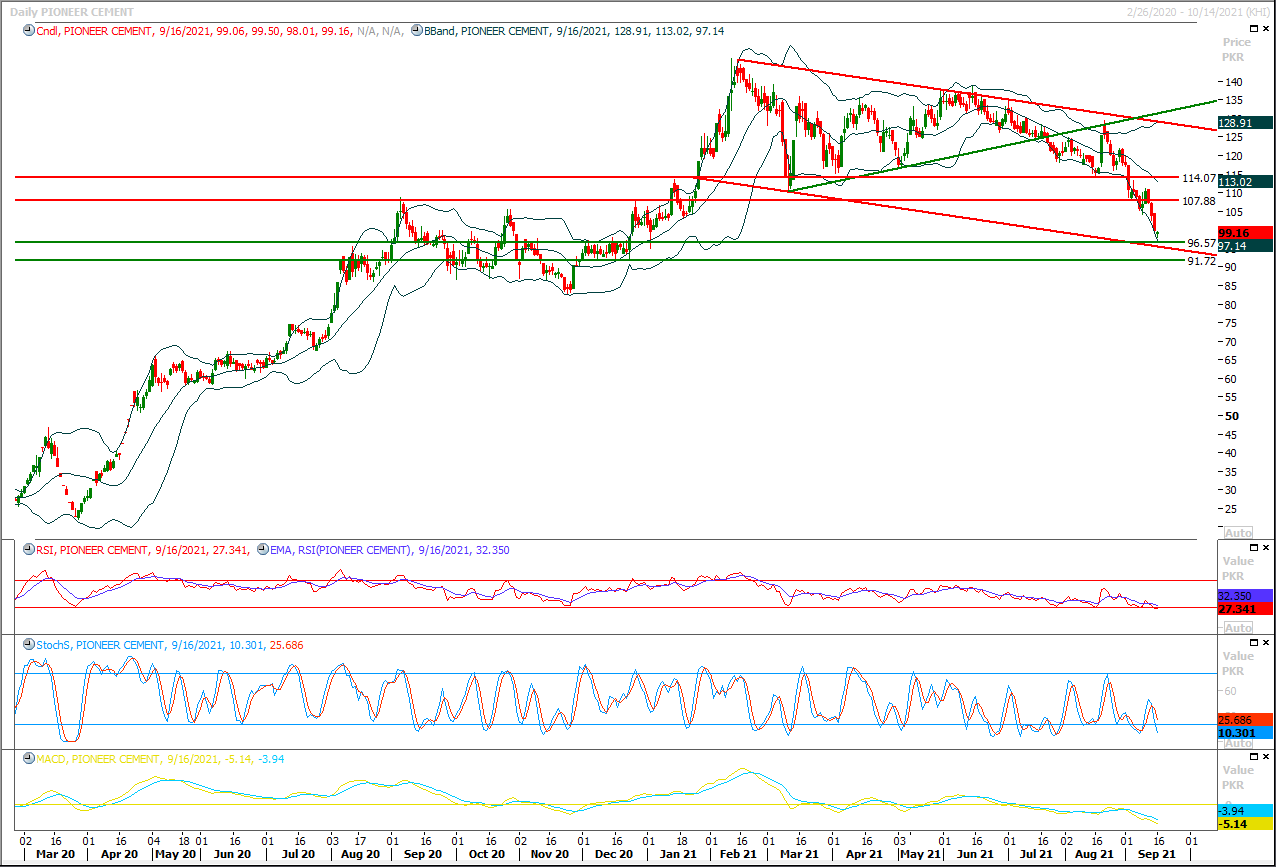
Task: Click the clock icon beside BBand legend
Action: pyautogui.click(x=417, y=32)
